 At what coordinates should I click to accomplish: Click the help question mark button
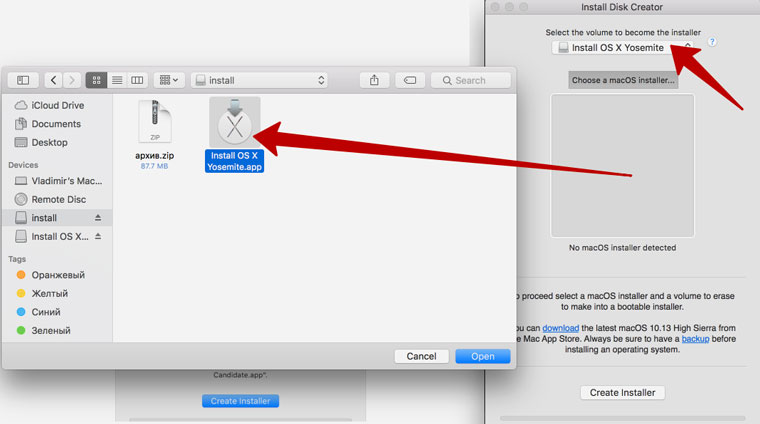(712, 42)
